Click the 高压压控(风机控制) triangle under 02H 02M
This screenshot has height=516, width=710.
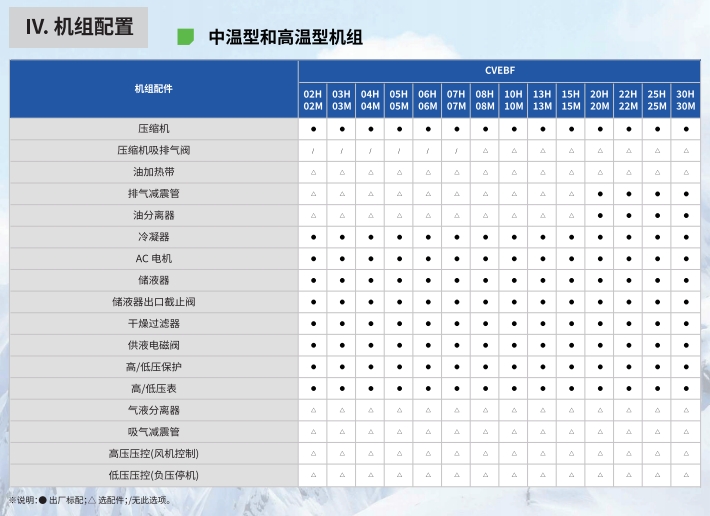coord(313,453)
